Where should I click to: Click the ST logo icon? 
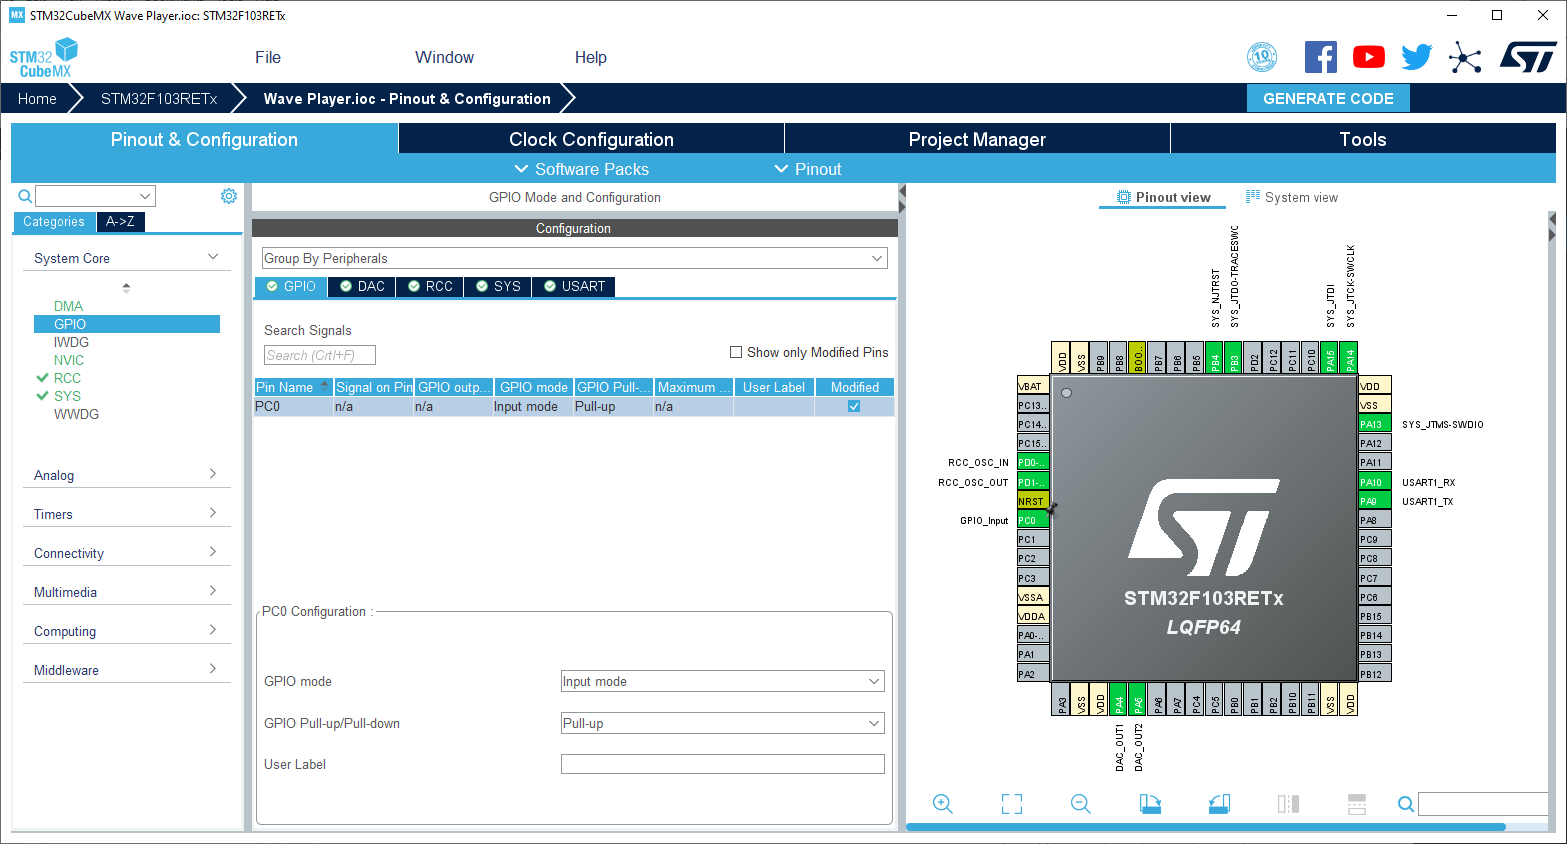pyautogui.click(x=1528, y=57)
